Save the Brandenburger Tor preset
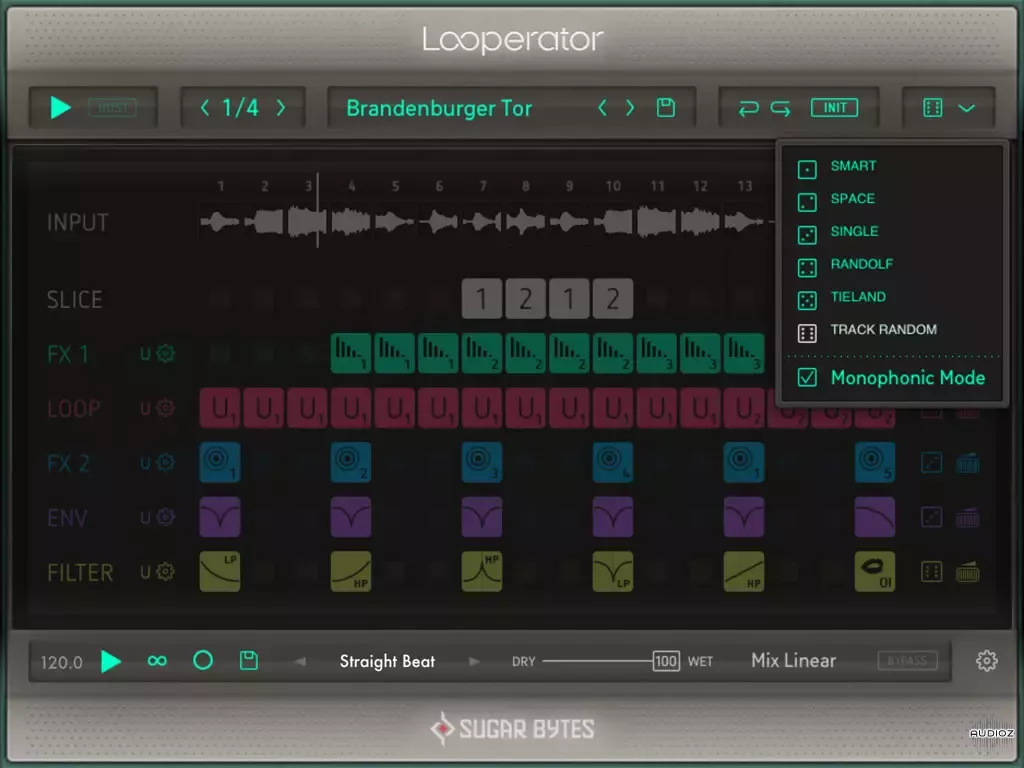Image resolution: width=1024 pixels, height=768 pixels. (x=665, y=108)
